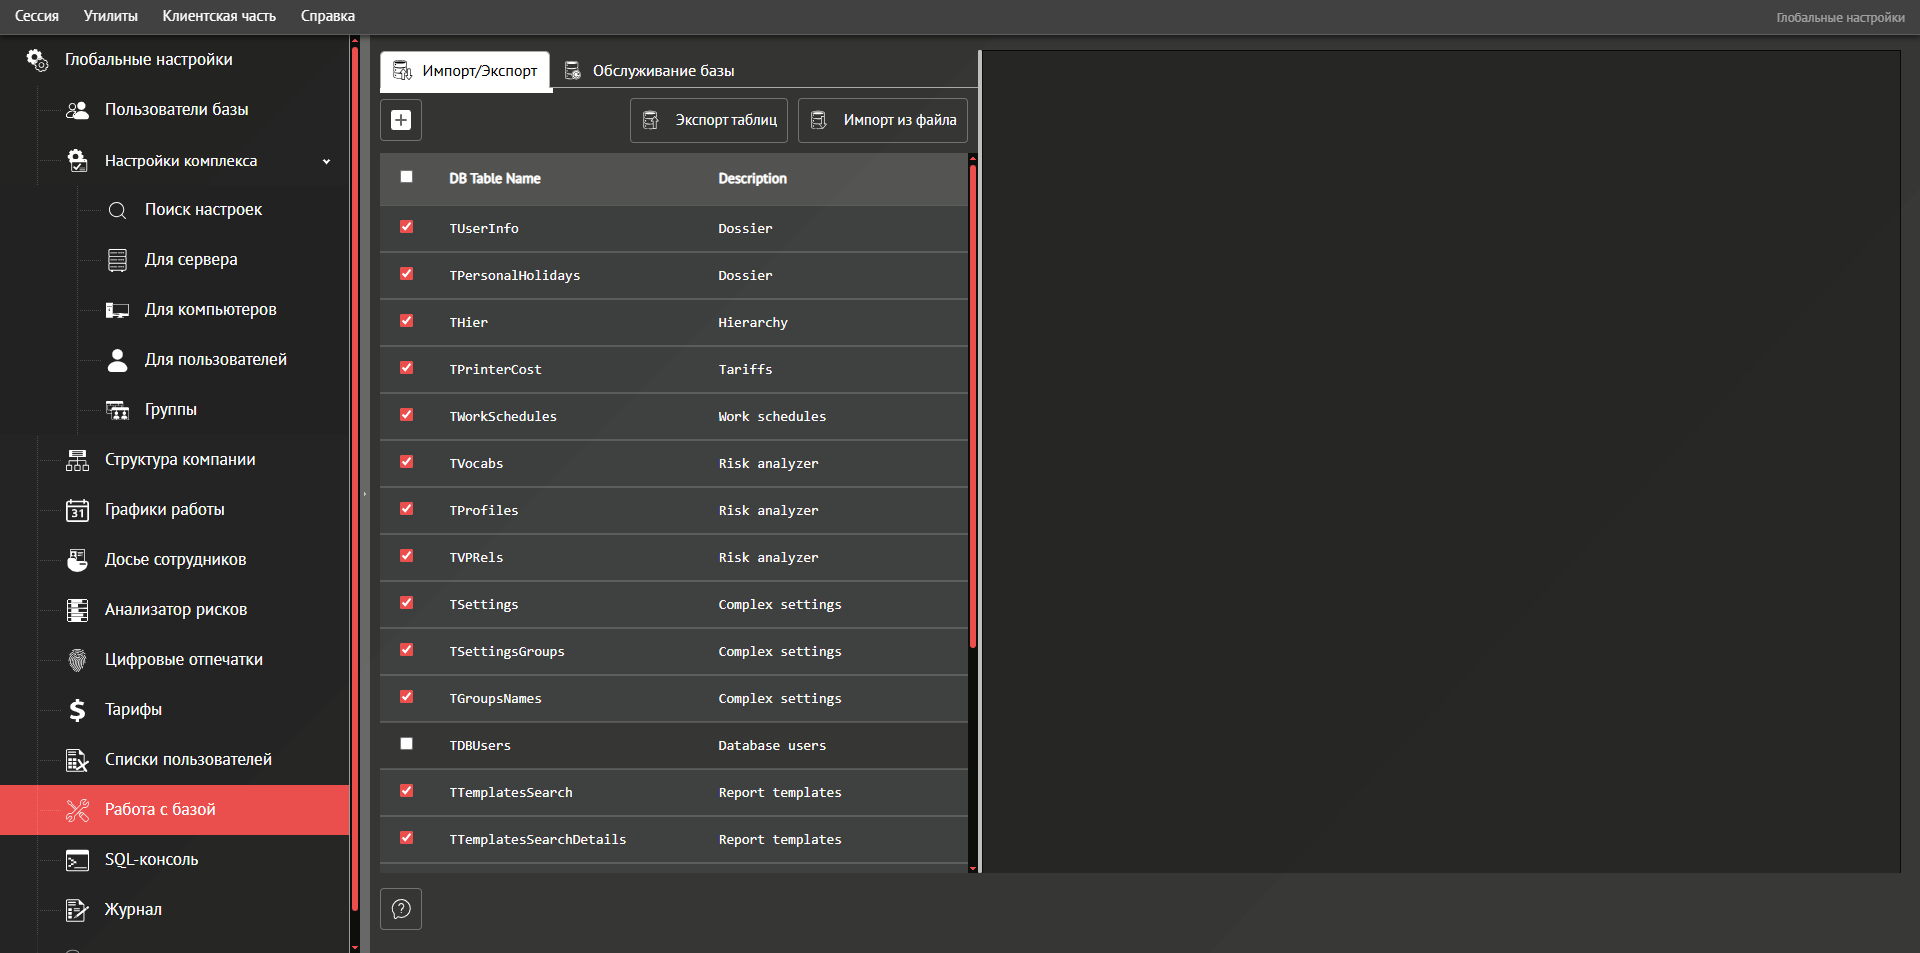The image size is (1920, 953).
Task: Collapse the Настройки комплекса section arrow
Action: click(x=326, y=161)
